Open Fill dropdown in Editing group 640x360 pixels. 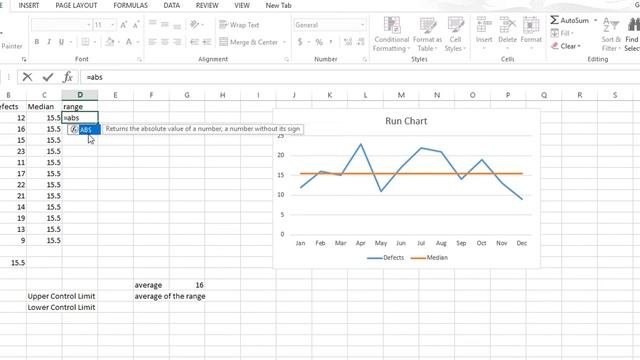pos(562,33)
